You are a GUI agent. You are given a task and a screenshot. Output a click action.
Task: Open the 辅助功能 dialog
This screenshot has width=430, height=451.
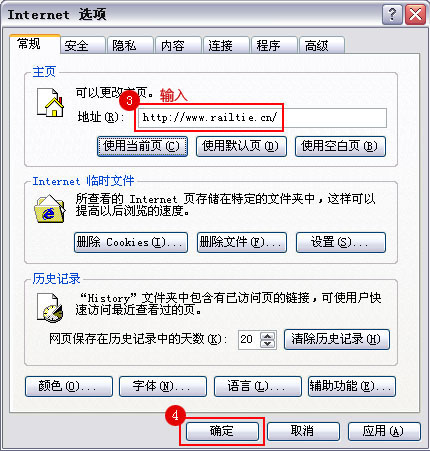[352, 386]
